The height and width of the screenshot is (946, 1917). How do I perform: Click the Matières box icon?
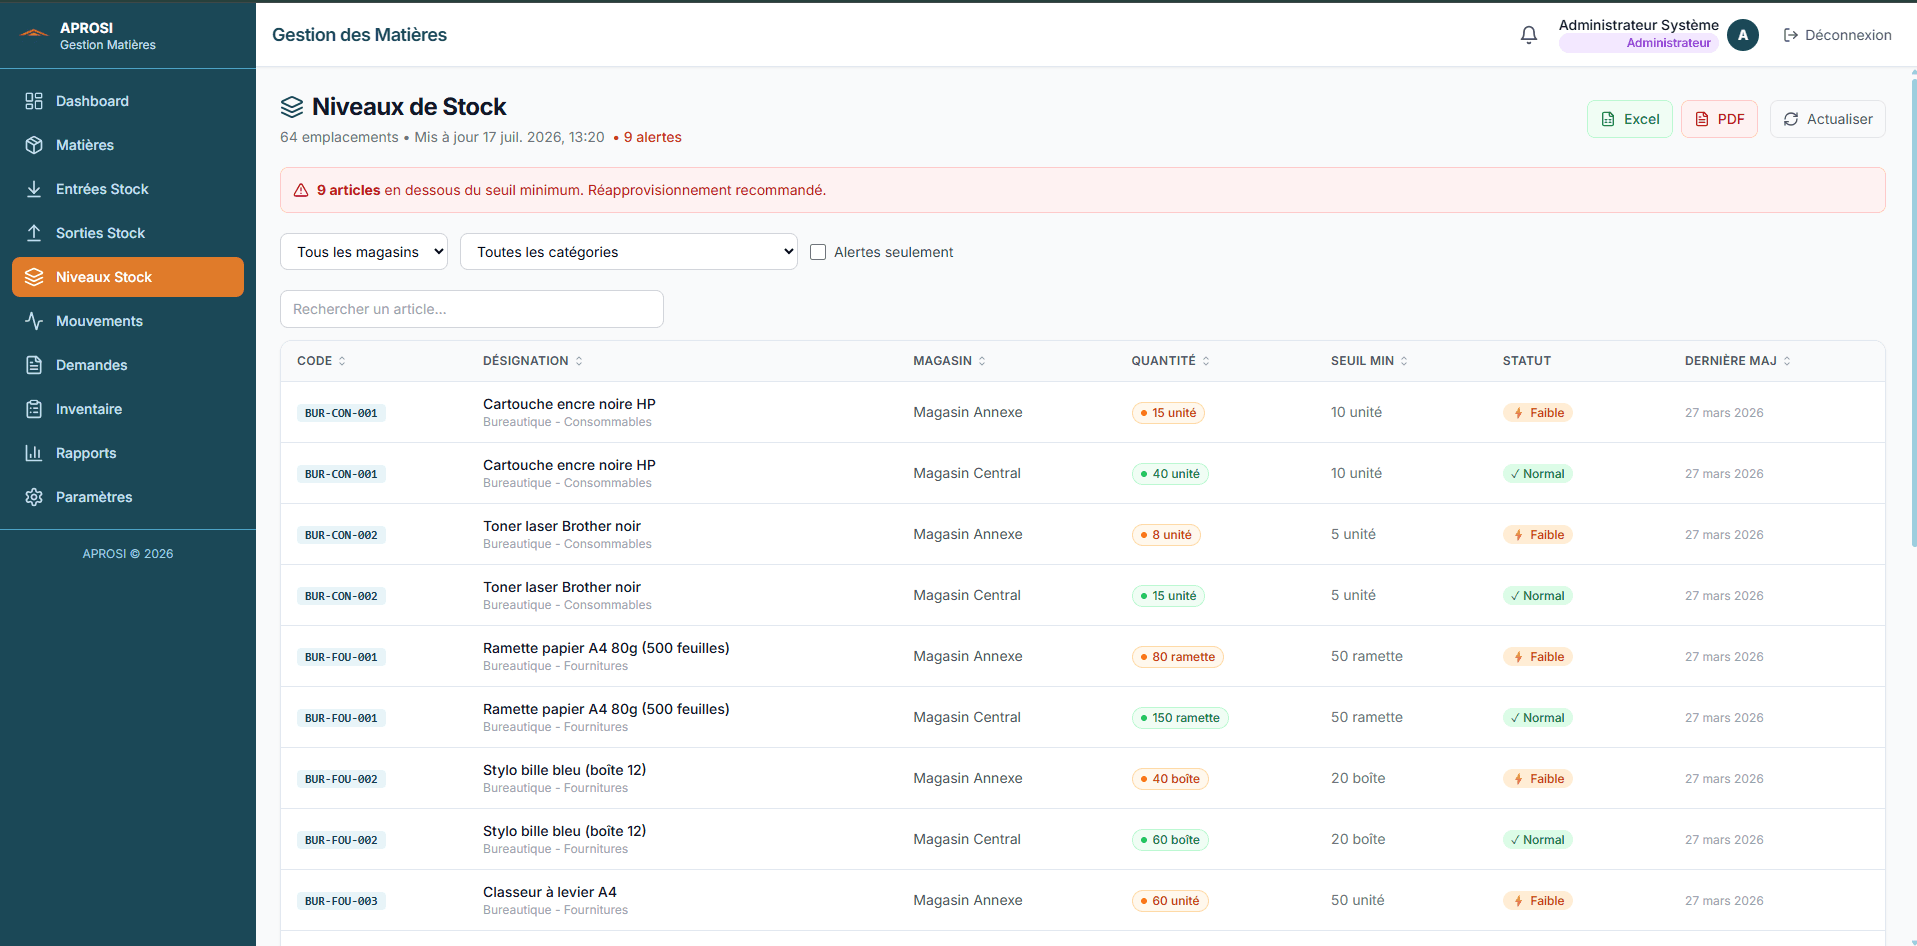point(34,145)
